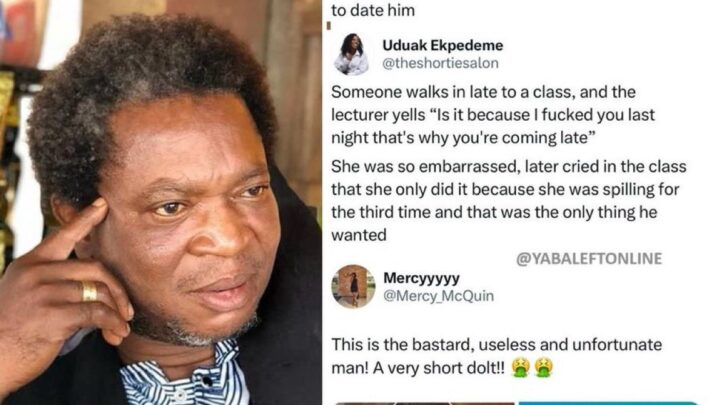The height and width of the screenshot is (405, 720).
Task: Visit the @theshortiesalon handle
Action: 440,63
